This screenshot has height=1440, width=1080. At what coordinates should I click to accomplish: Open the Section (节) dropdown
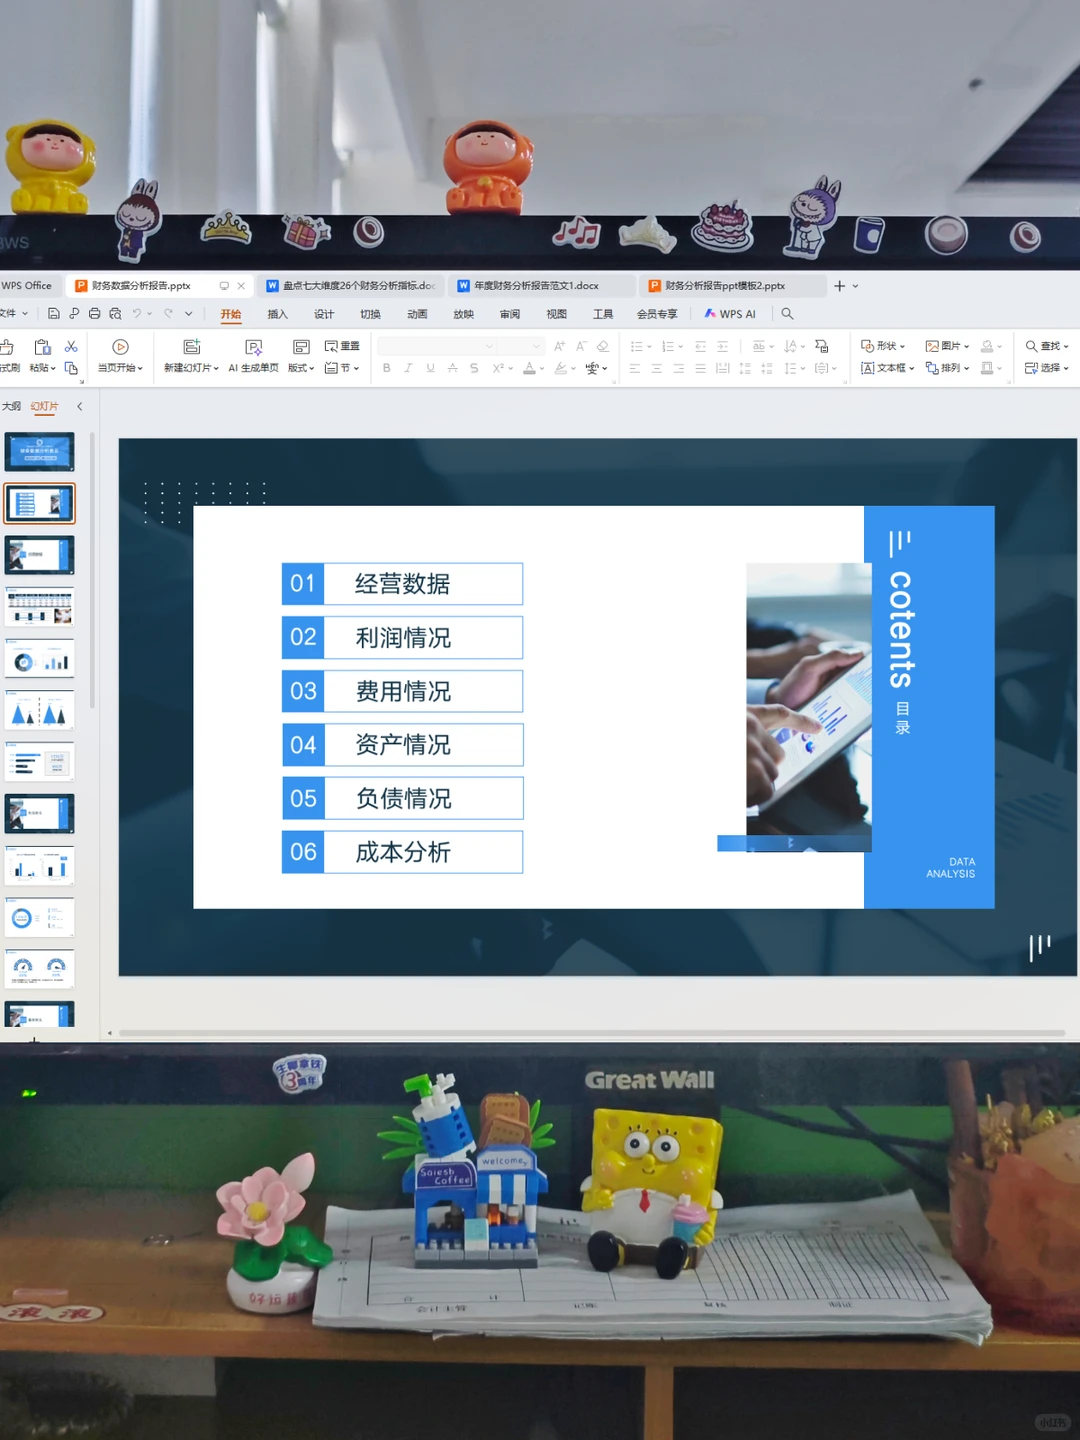[x=342, y=368]
